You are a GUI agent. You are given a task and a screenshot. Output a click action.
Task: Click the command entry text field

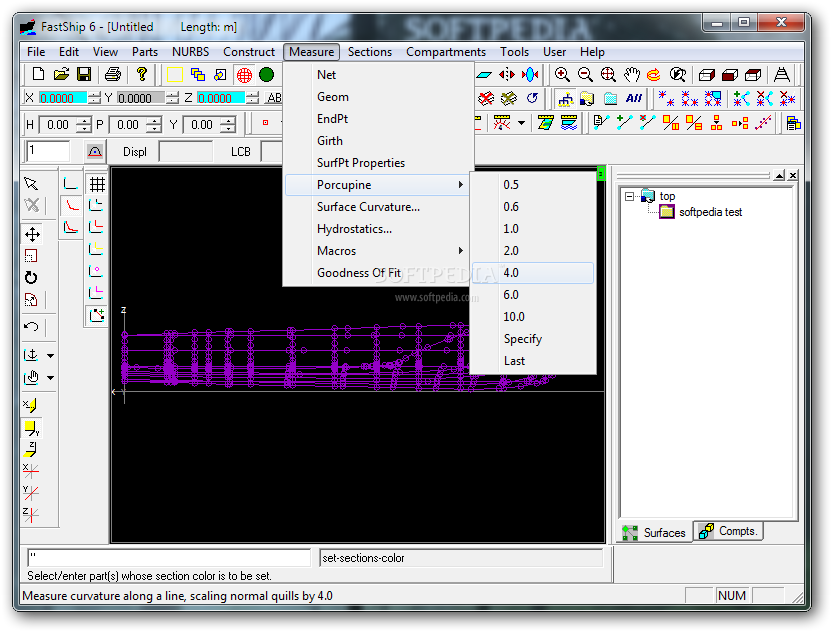[169, 558]
